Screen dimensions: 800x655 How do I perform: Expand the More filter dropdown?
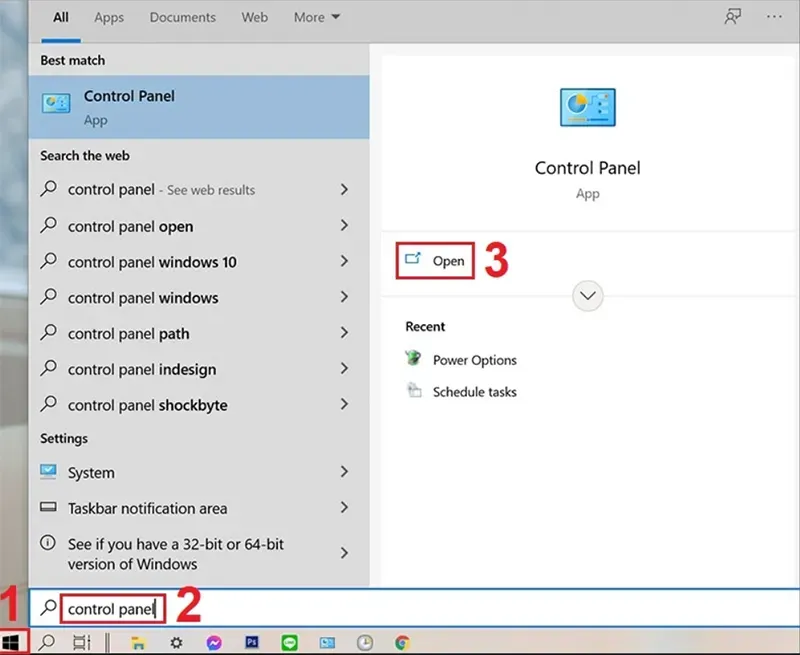317,17
